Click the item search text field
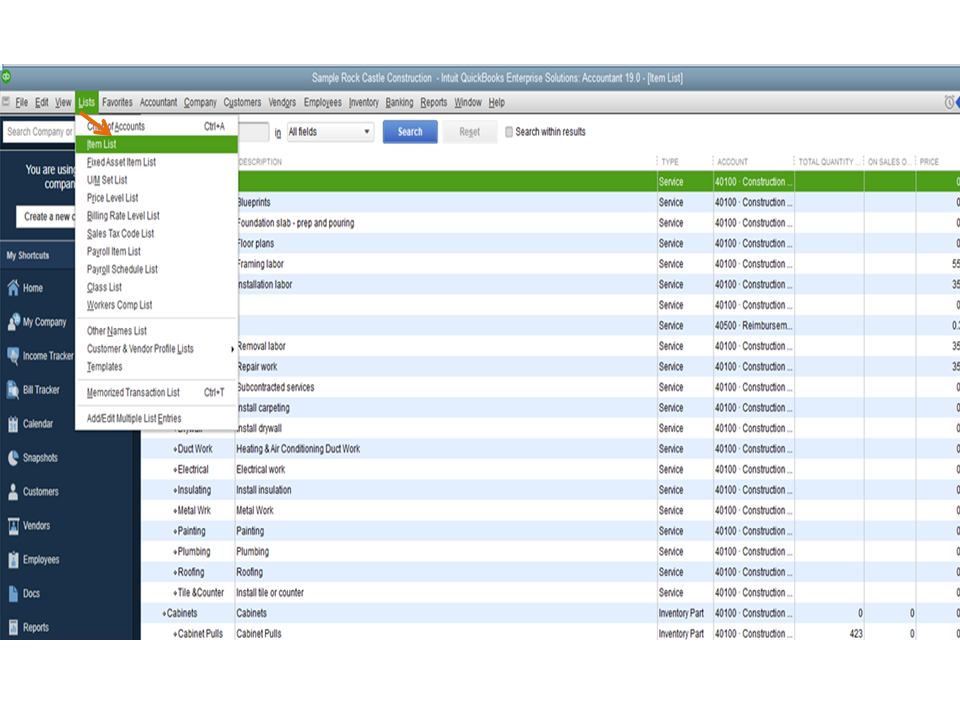 pos(253,132)
